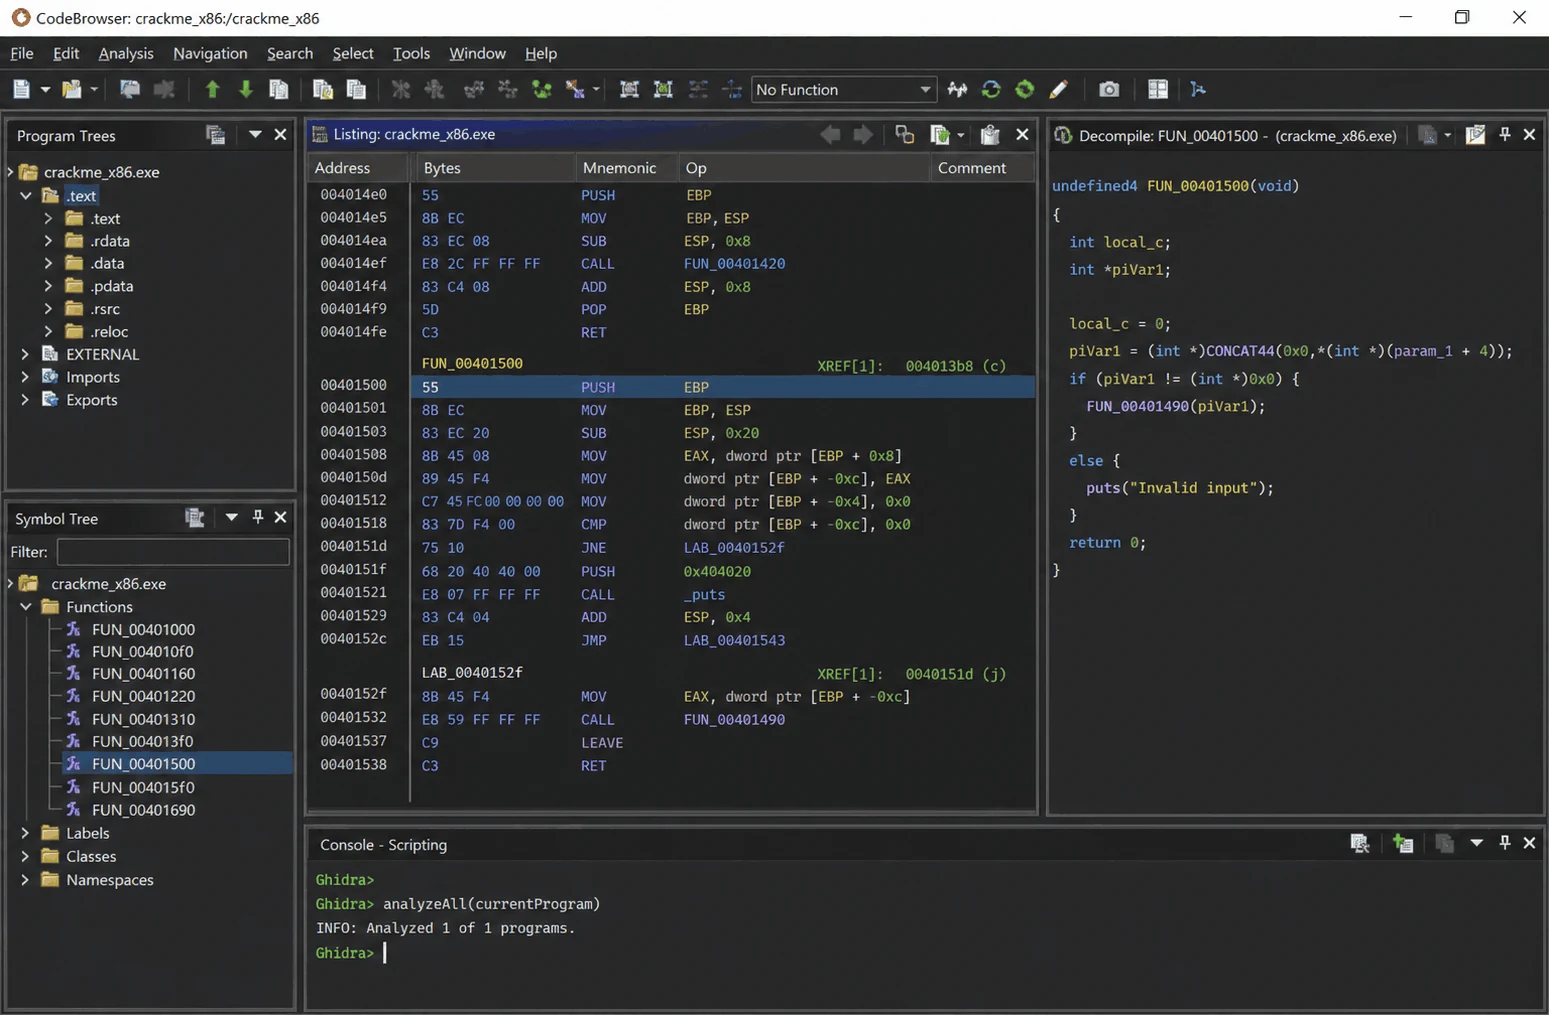The width and height of the screenshot is (1549, 1015).
Task: Expand the Imports node
Action: coord(26,377)
